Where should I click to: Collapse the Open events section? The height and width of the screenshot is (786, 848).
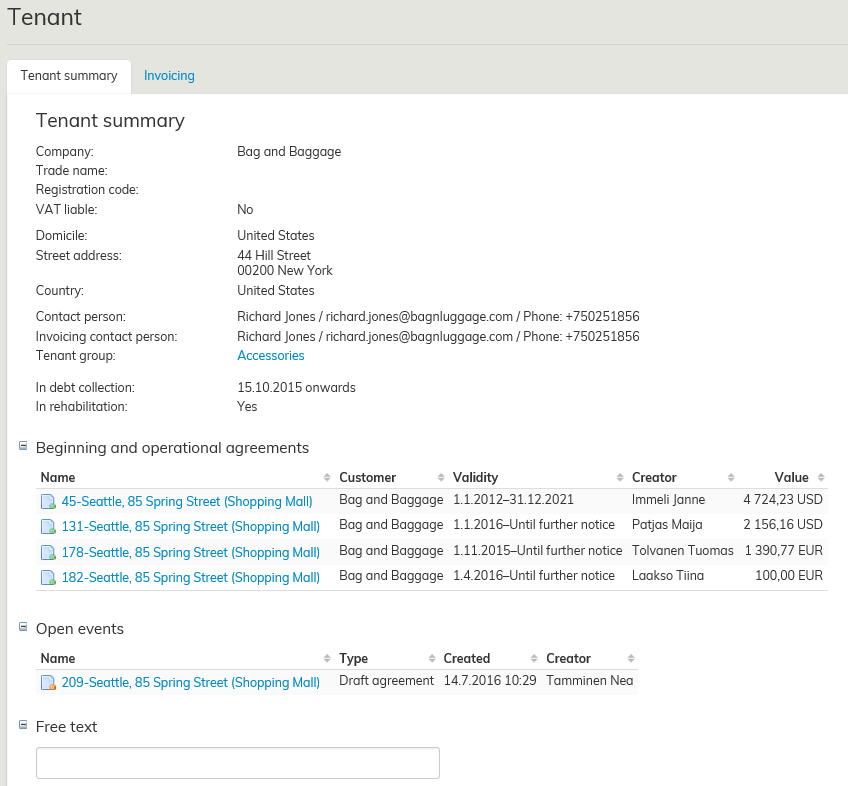(23, 627)
